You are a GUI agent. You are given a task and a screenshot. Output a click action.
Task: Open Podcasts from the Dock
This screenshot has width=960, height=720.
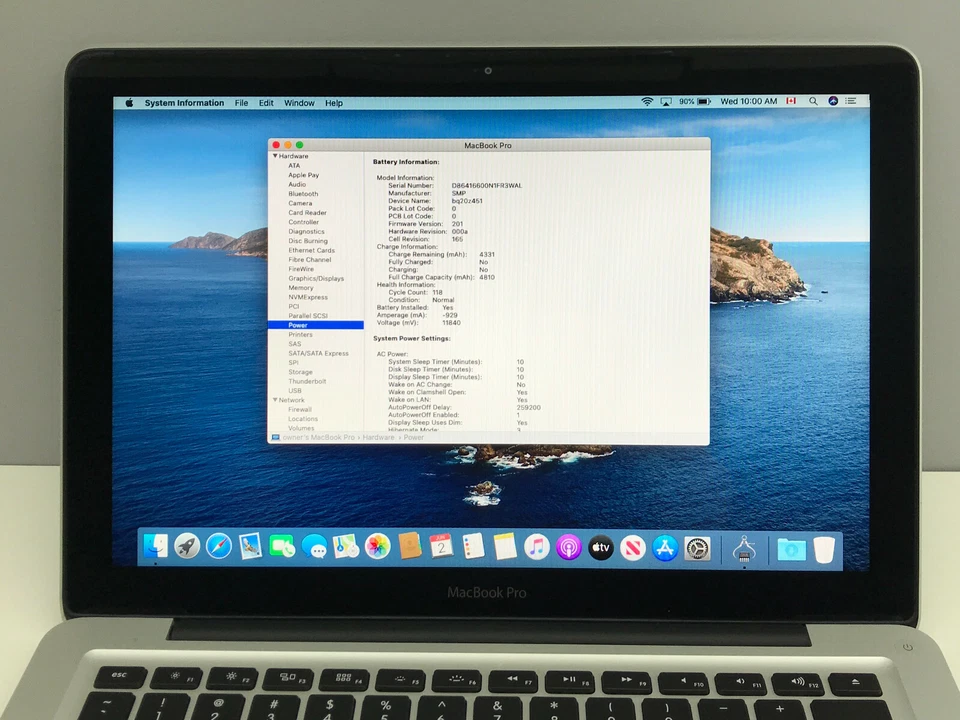569,547
